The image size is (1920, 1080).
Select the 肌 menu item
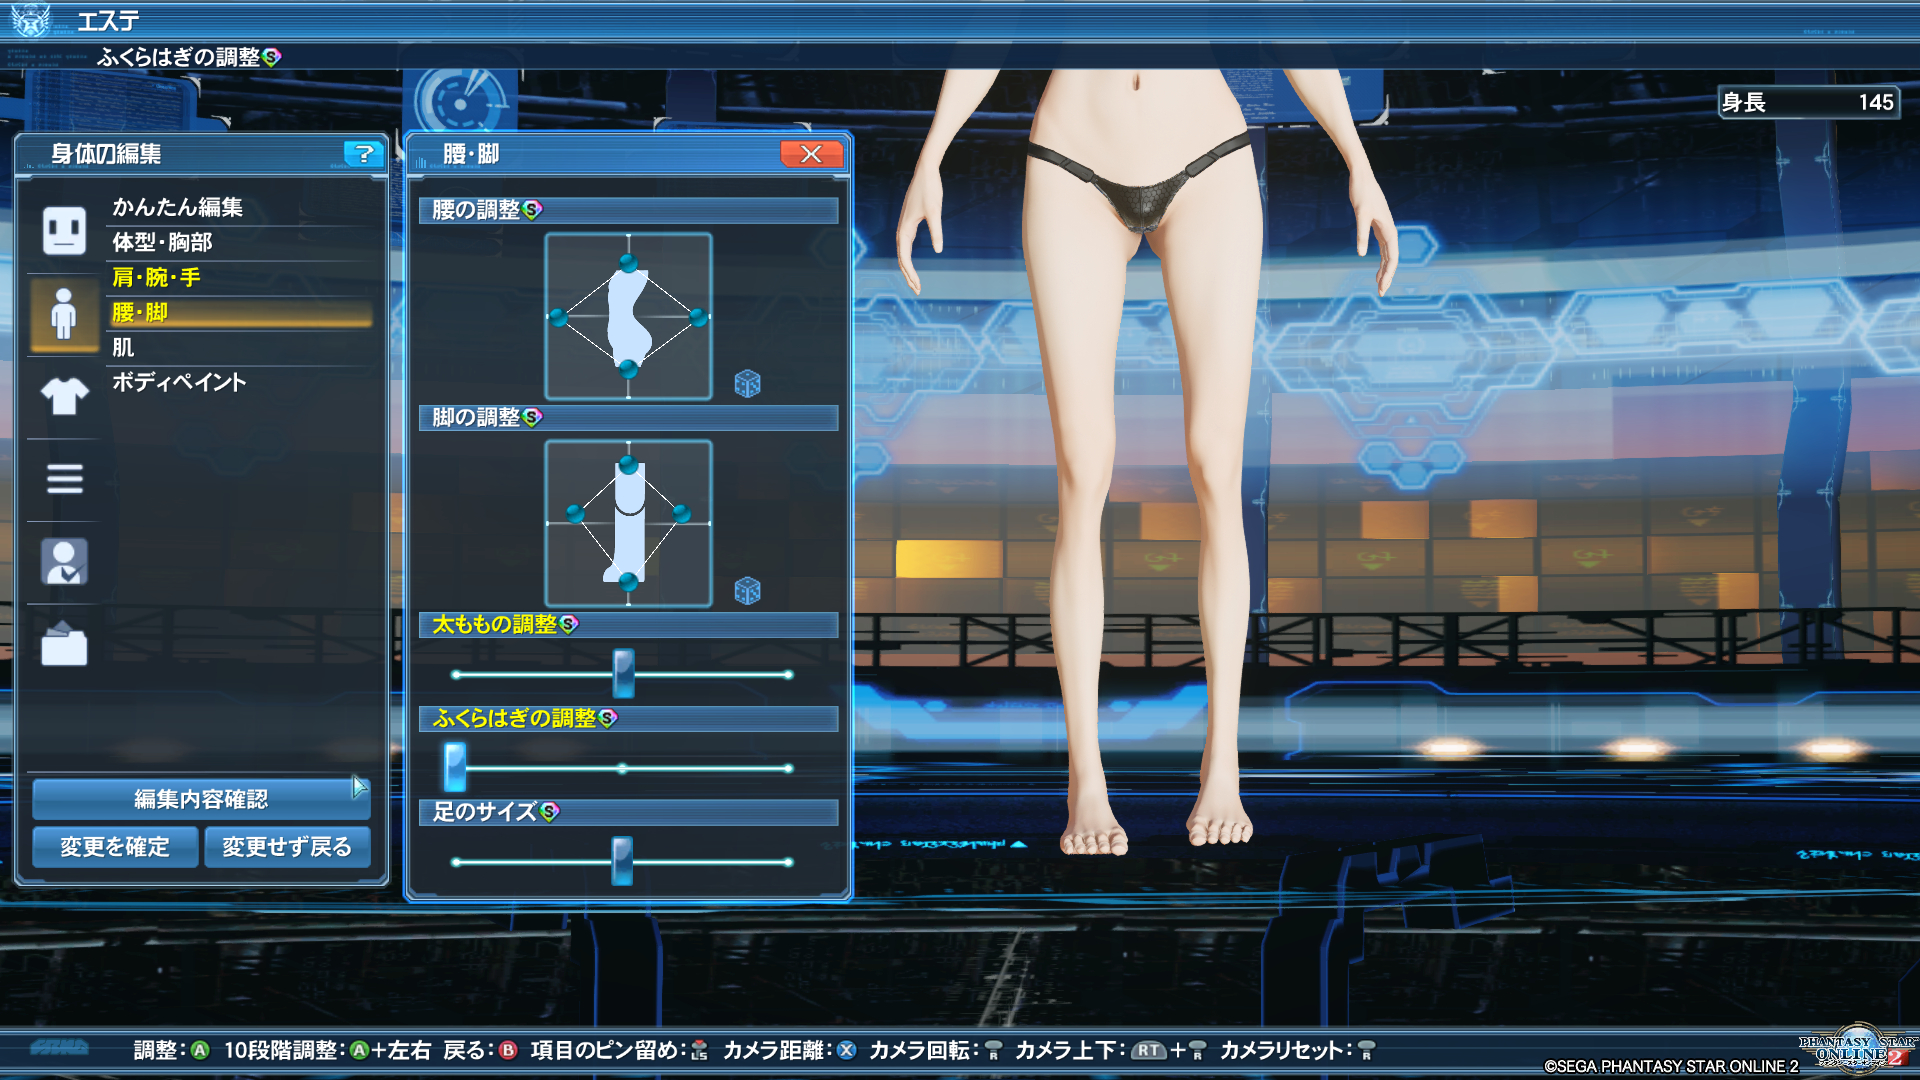click(x=123, y=347)
